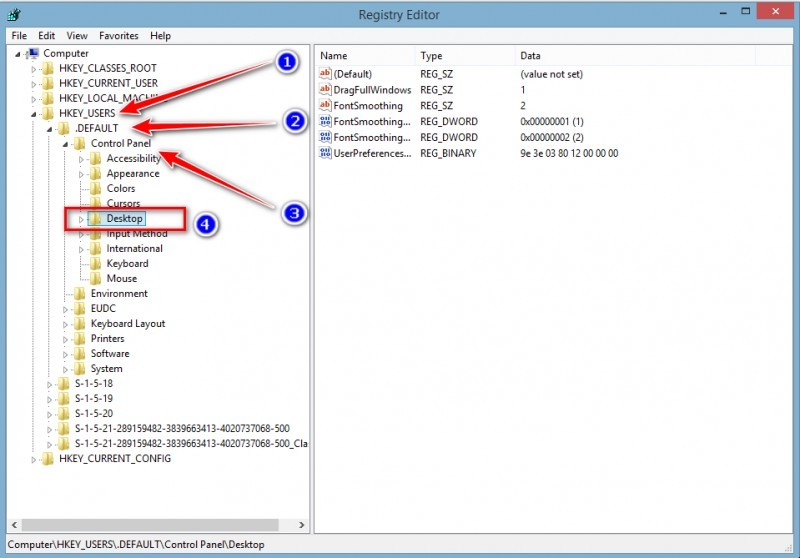Click the Mouse folder icon
Screen dimensions: 800x558
pyautogui.click(x=95, y=278)
